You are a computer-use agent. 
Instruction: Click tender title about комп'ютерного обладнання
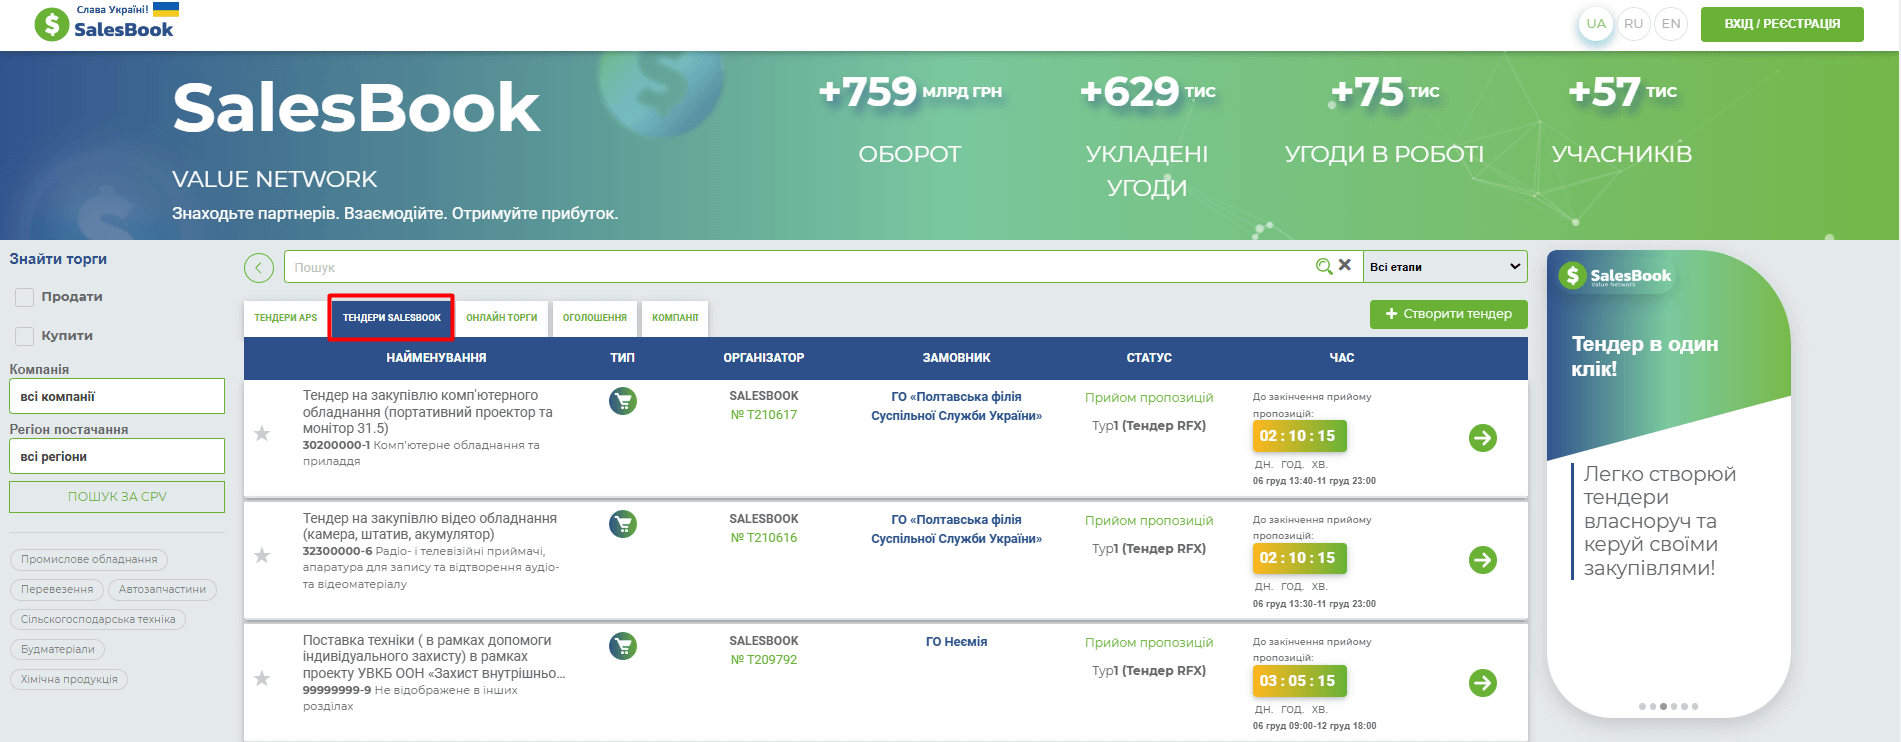coord(428,412)
